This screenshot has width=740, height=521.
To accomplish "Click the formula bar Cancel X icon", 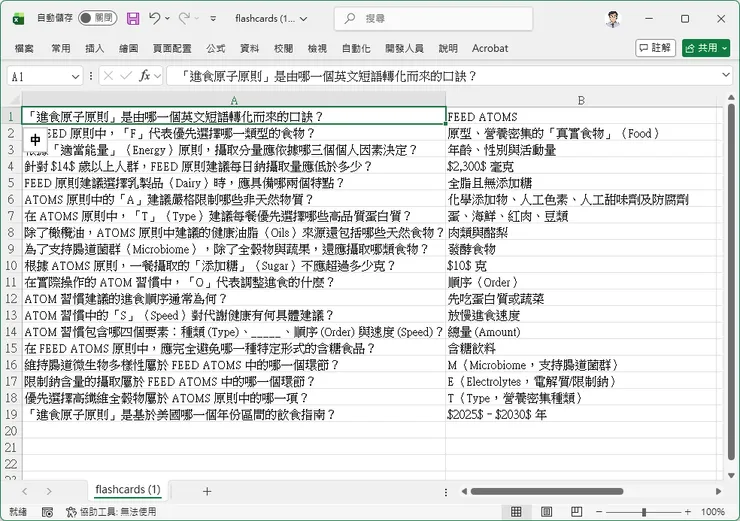I will tap(108, 76).
